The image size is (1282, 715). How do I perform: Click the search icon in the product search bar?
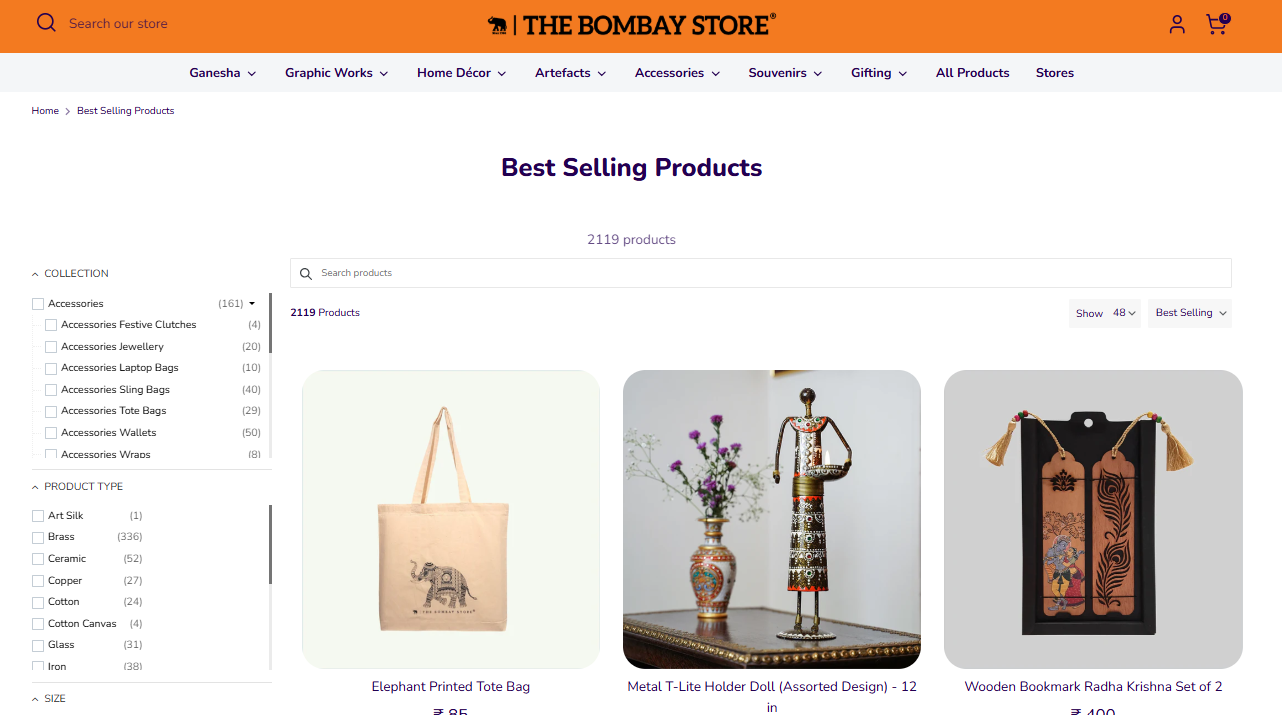[306, 273]
